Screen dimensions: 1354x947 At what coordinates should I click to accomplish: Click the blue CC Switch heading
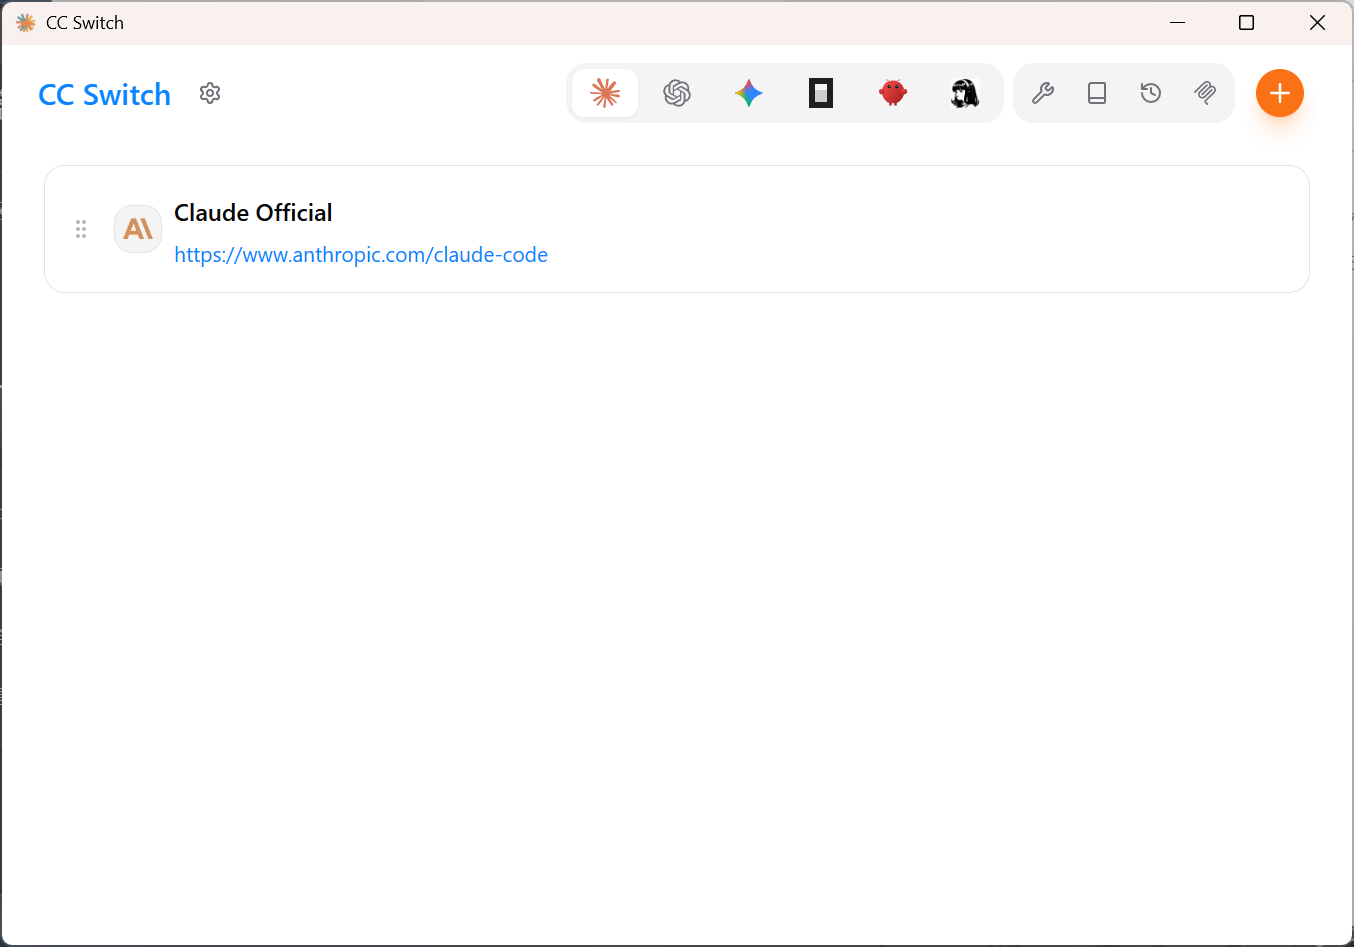[104, 95]
